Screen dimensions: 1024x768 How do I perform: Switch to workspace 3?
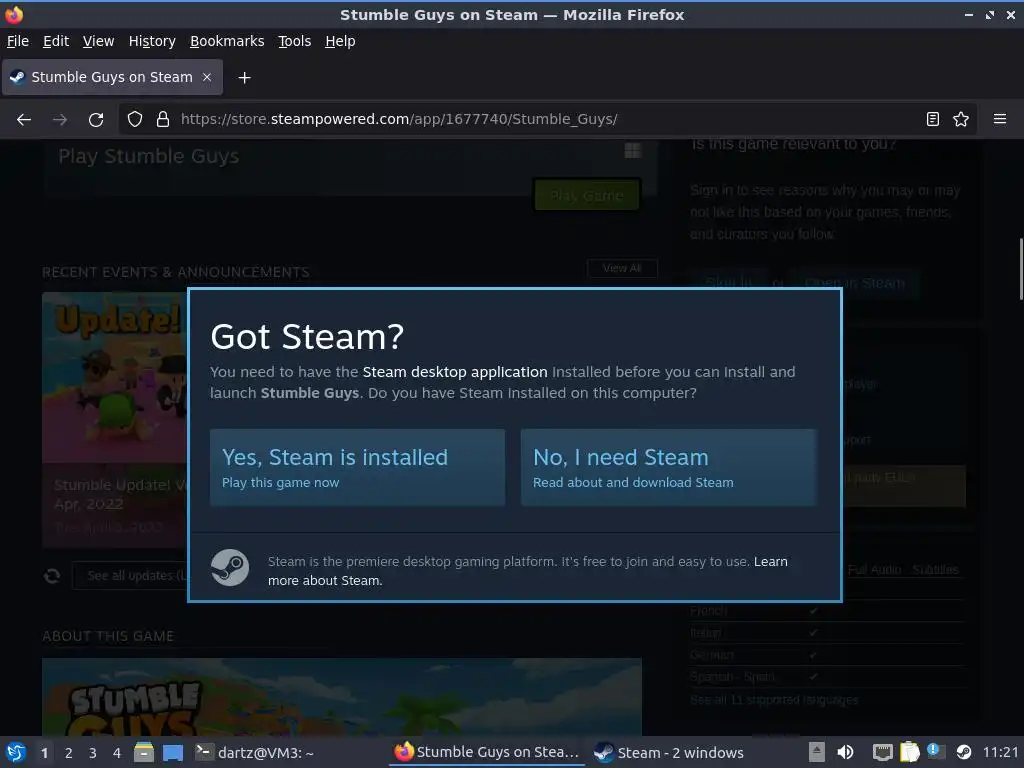click(x=93, y=753)
